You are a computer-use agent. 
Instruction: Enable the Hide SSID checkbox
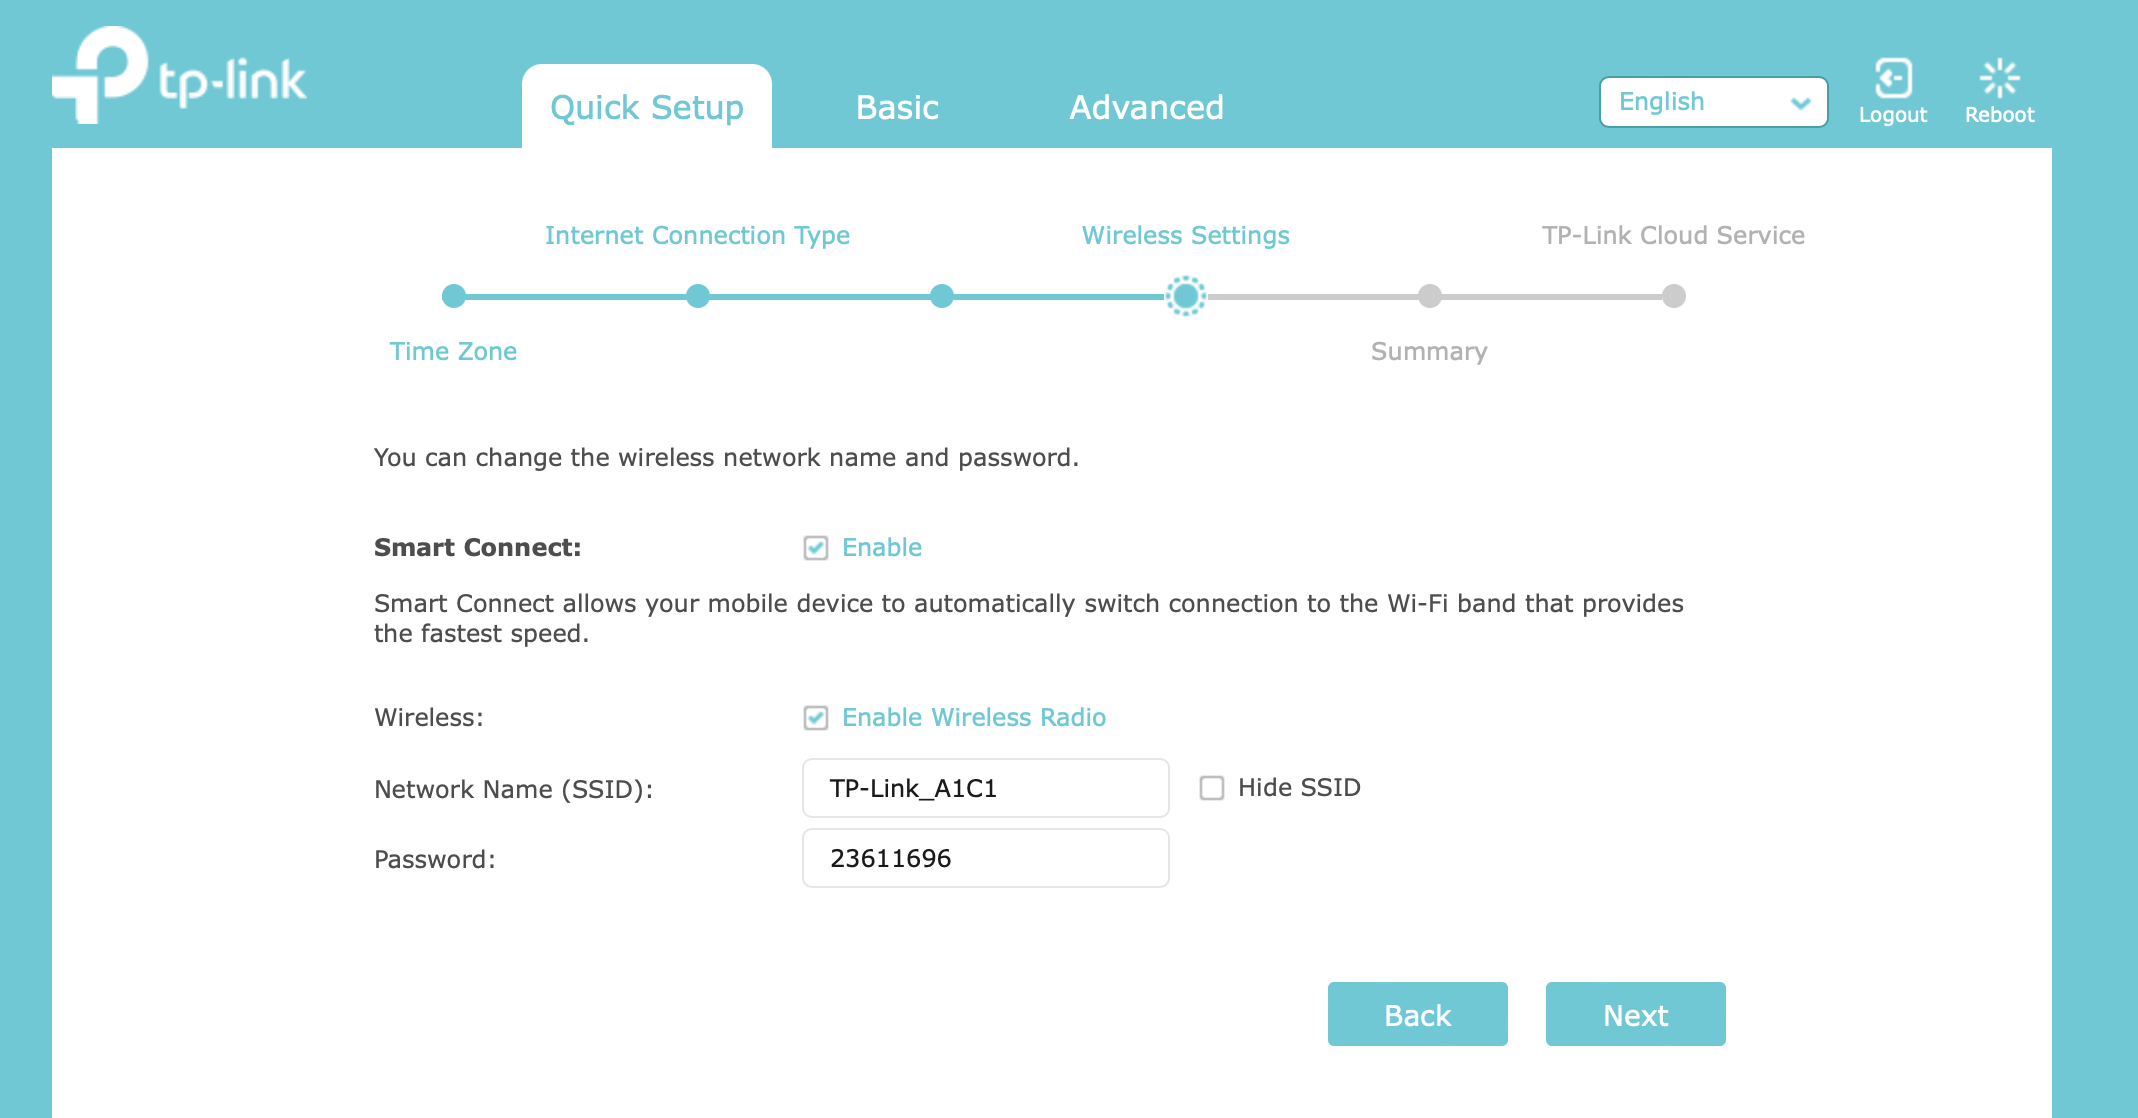1212,788
